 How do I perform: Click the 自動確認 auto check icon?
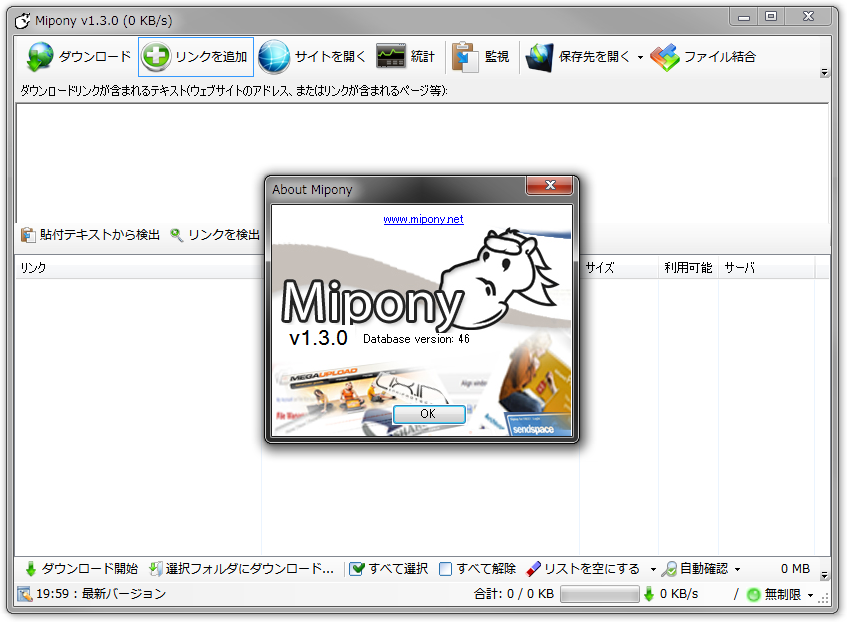(x=669, y=569)
